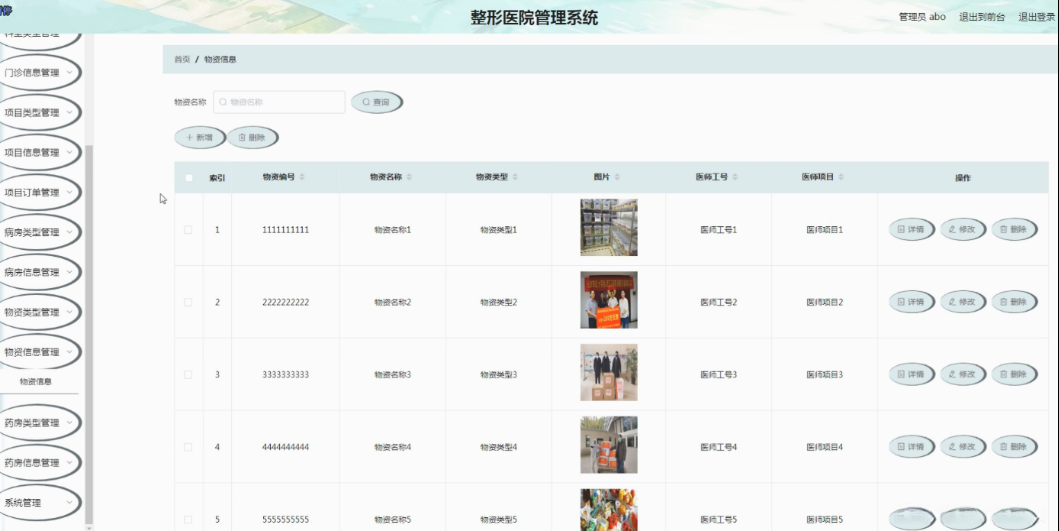This screenshot has height=531, width=1059.
Task: Toggle the select-all checkbox in table header
Action: (x=188, y=178)
